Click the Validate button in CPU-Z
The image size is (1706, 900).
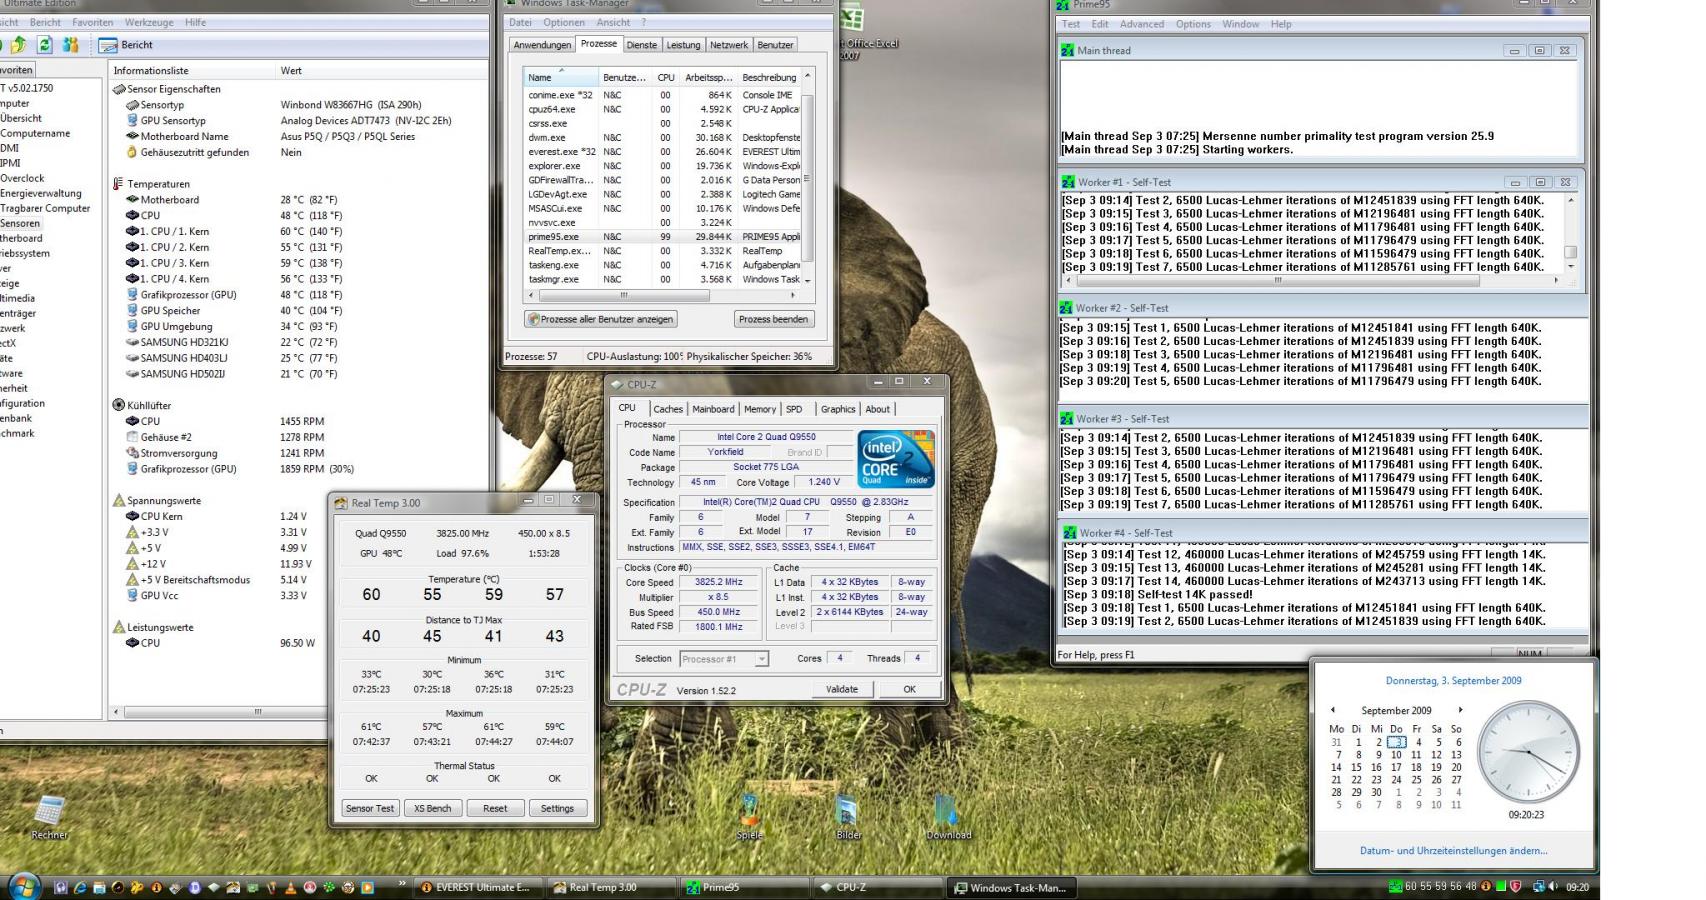click(x=842, y=689)
